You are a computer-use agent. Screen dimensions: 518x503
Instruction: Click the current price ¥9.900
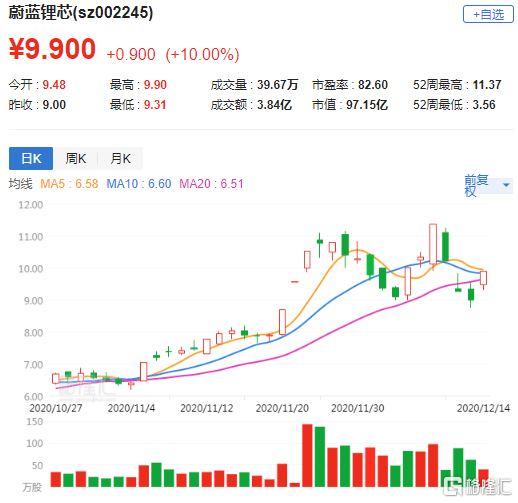click(52, 49)
